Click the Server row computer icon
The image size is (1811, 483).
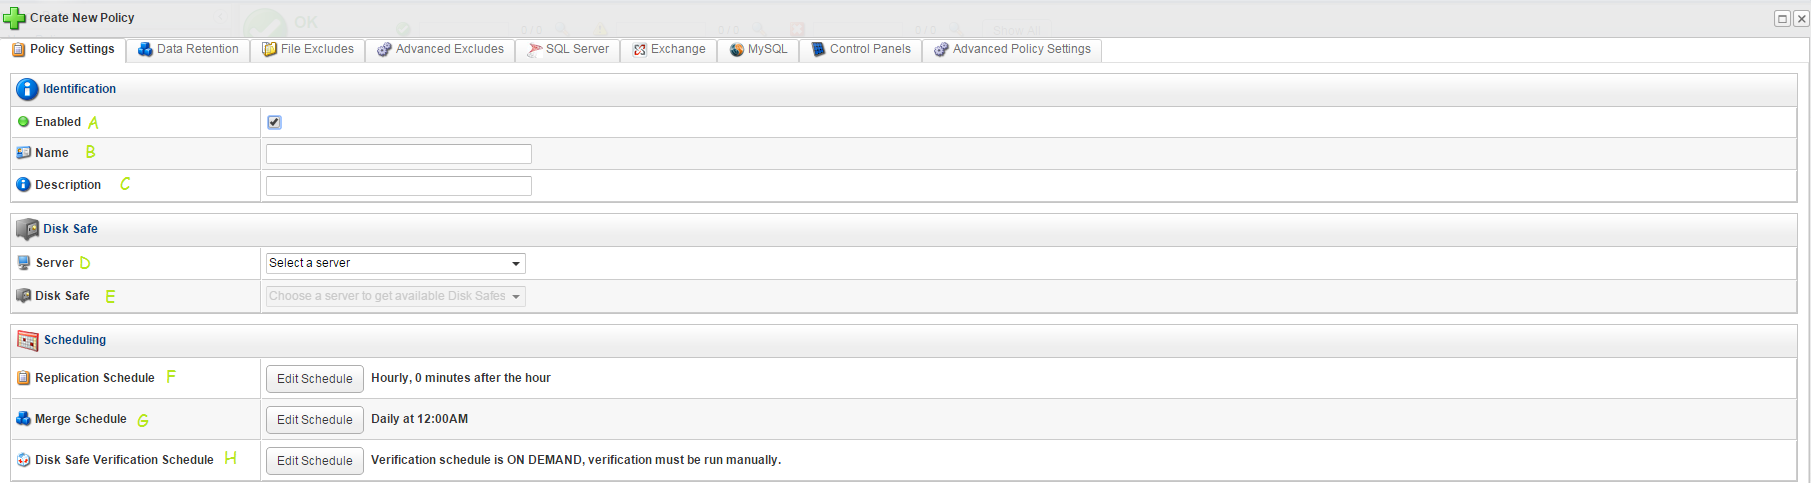click(24, 263)
